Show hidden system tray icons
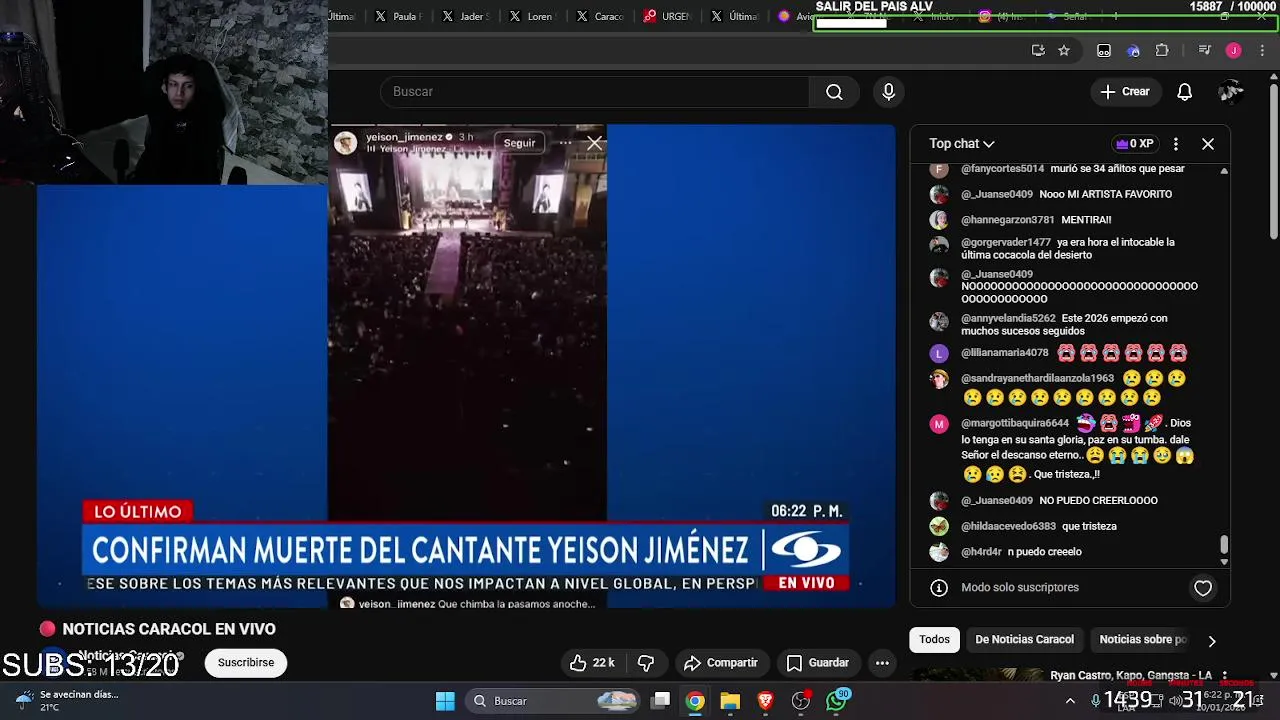This screenshot has height=720, width=1280. [1070, 701]
